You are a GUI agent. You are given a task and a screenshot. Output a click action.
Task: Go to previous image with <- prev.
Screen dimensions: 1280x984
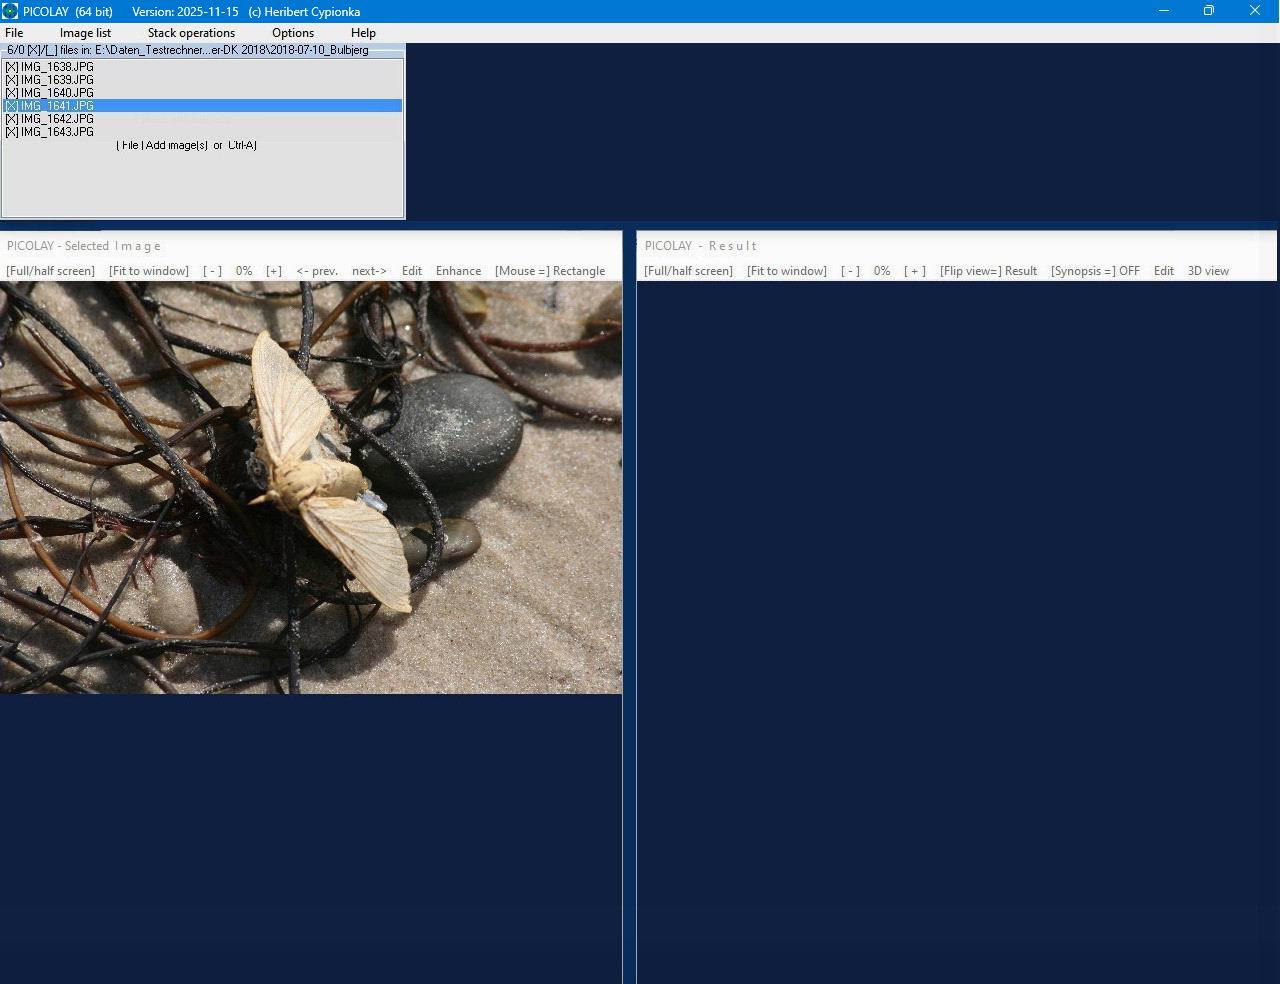pyautogui.click(x=316, y=271)
